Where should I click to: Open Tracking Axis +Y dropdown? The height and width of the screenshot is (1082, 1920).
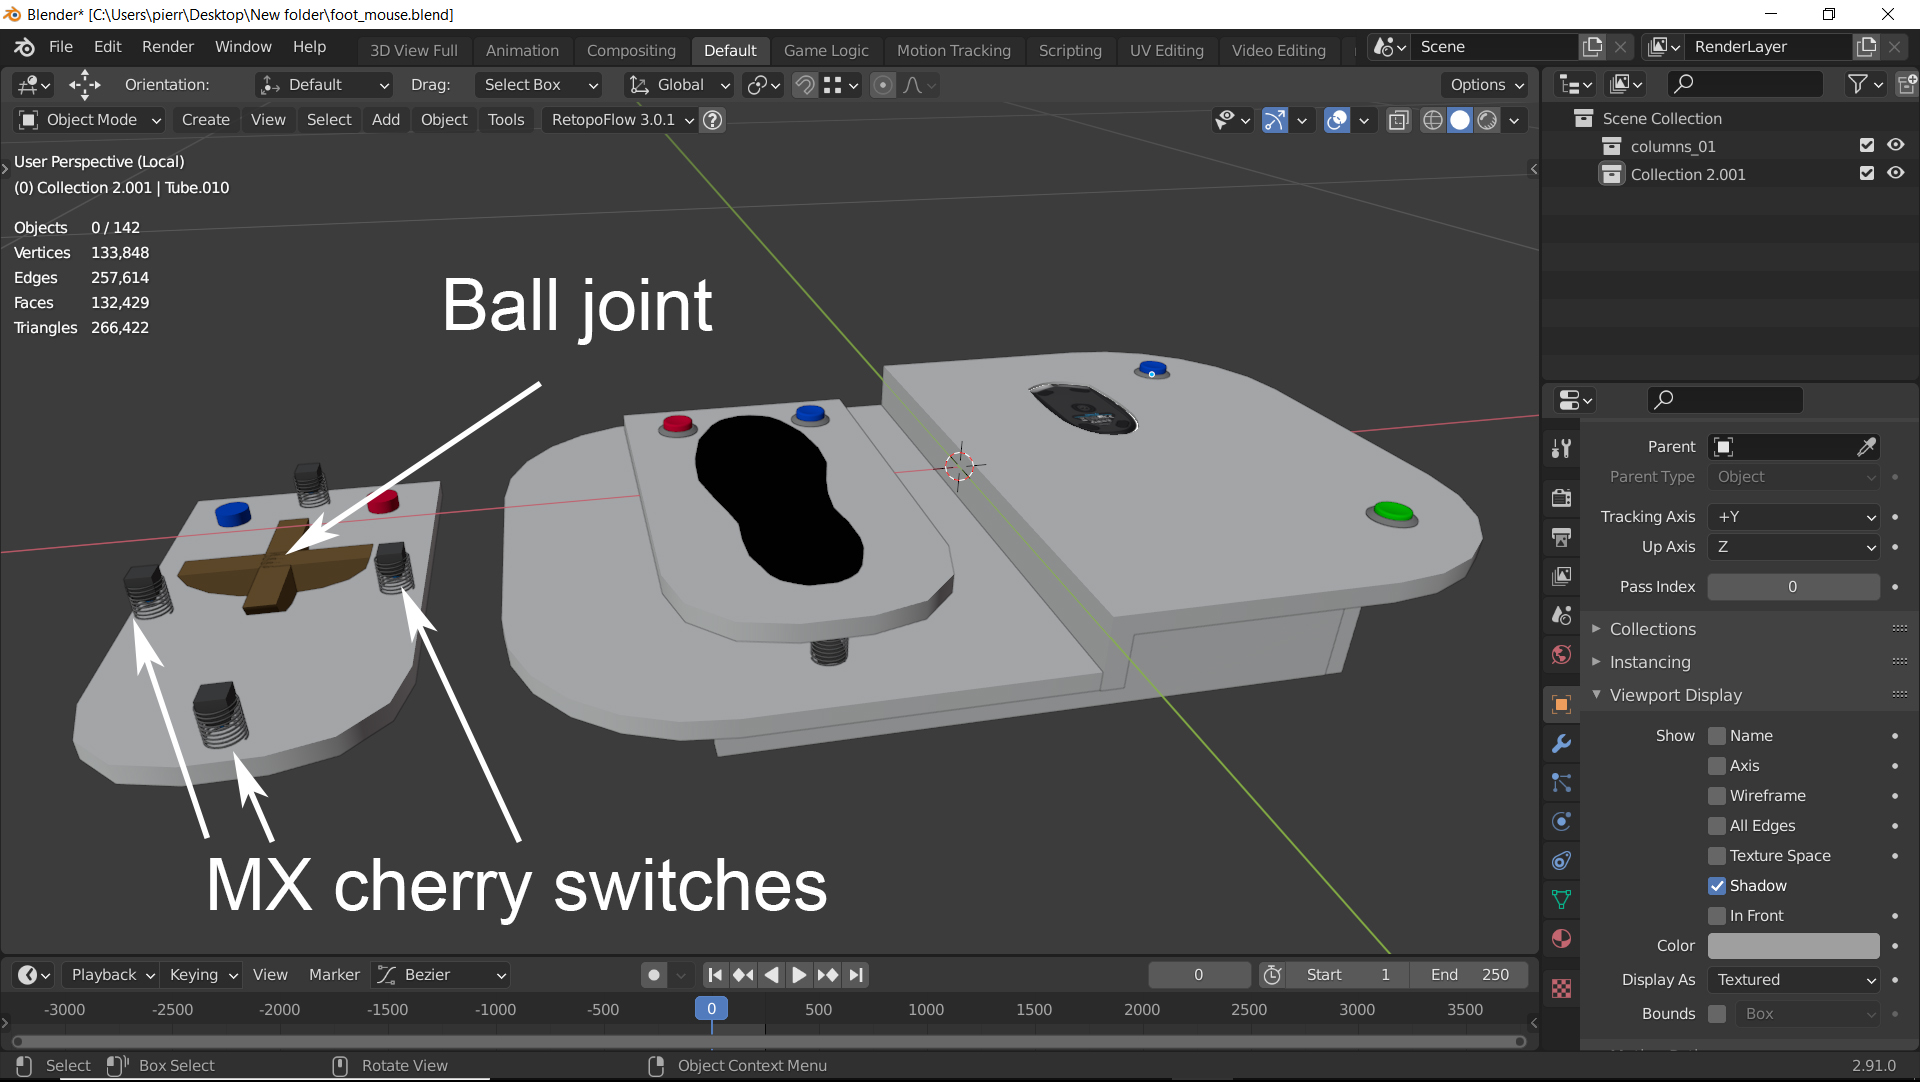[1794, 517]
